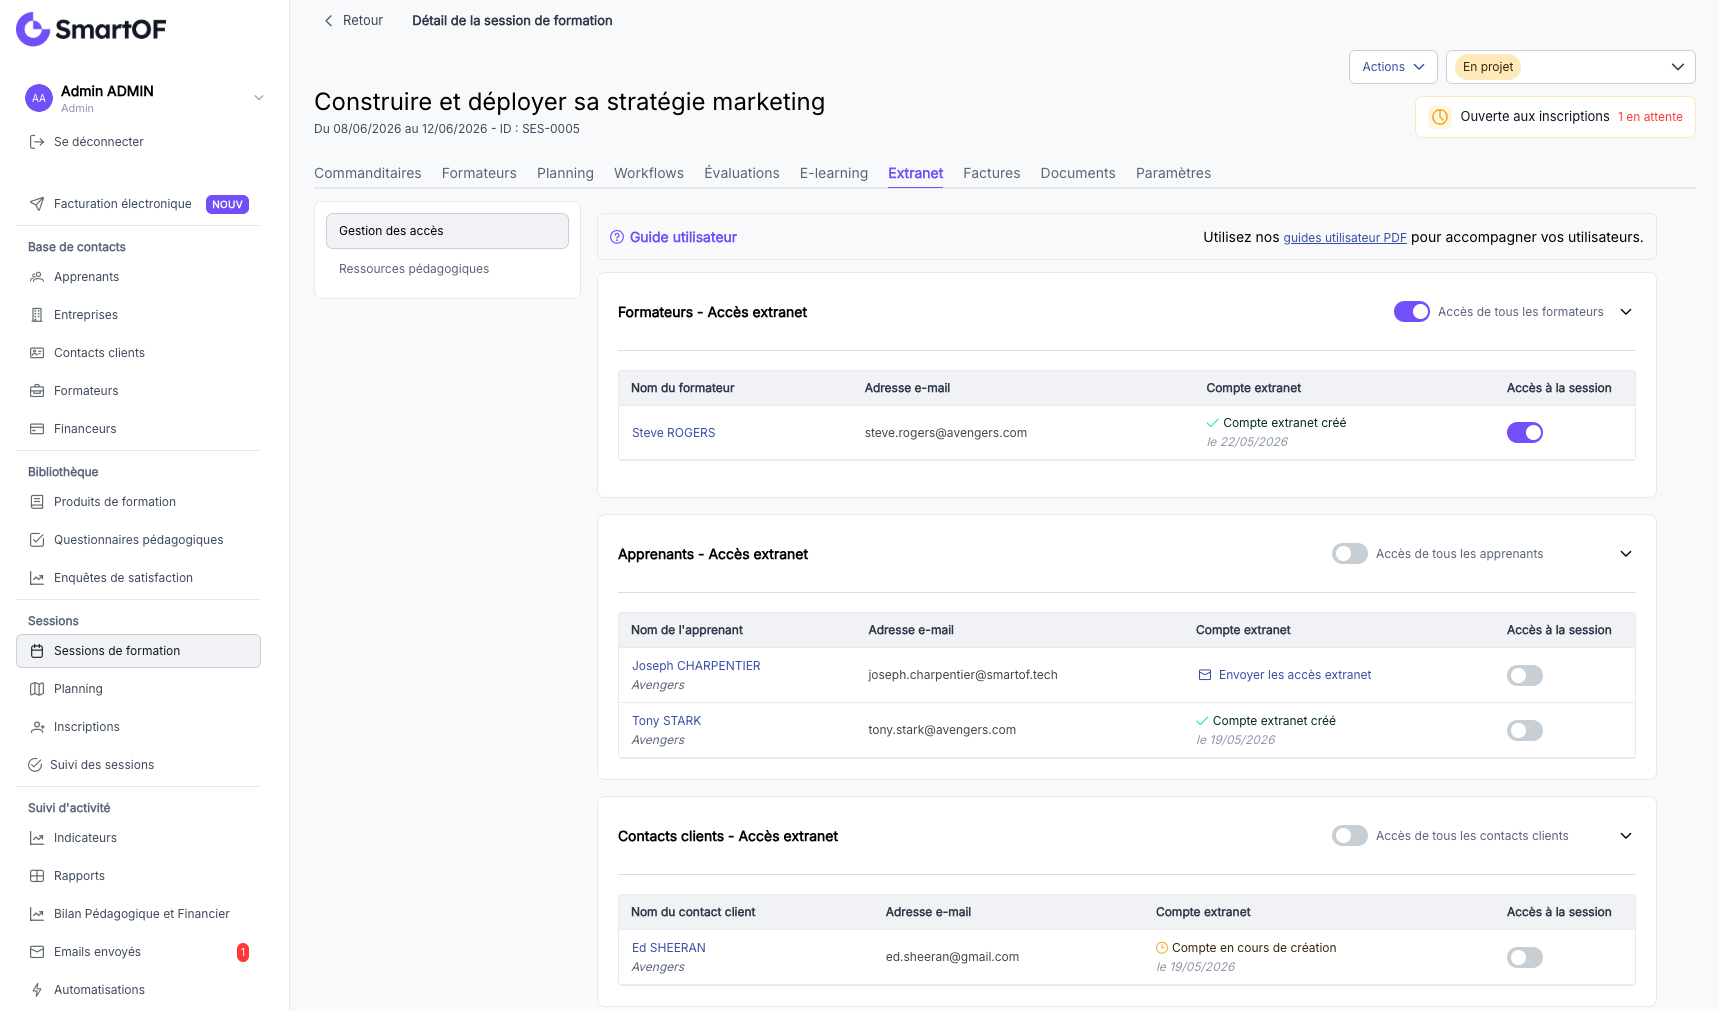Open the Documents tab
The width and height of the screenshot is (1719, 1011).
coord(1078,173)
